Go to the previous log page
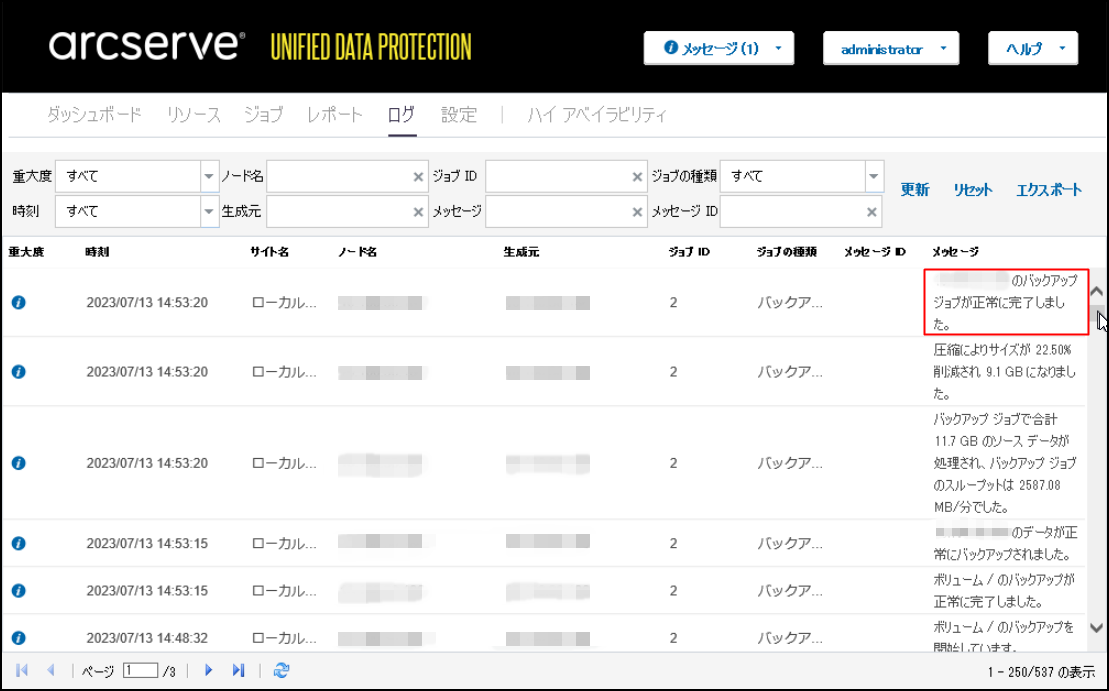1109x691 pixels. coord(50,670)
